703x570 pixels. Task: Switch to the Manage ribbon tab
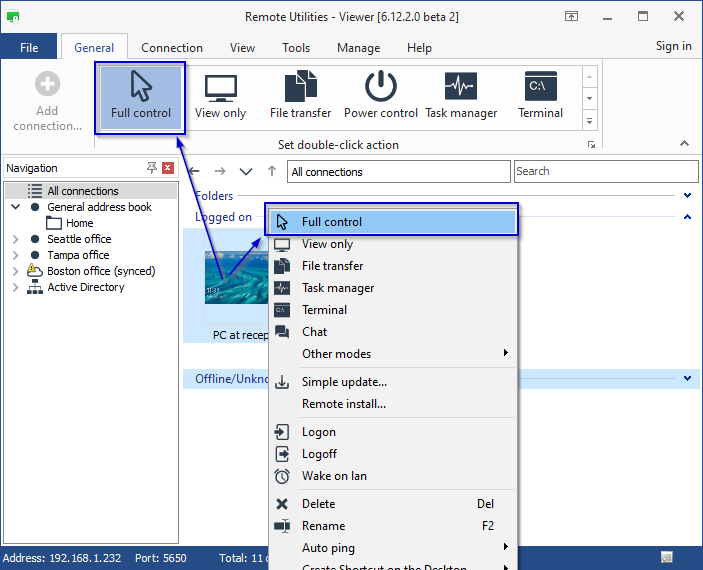358,48
